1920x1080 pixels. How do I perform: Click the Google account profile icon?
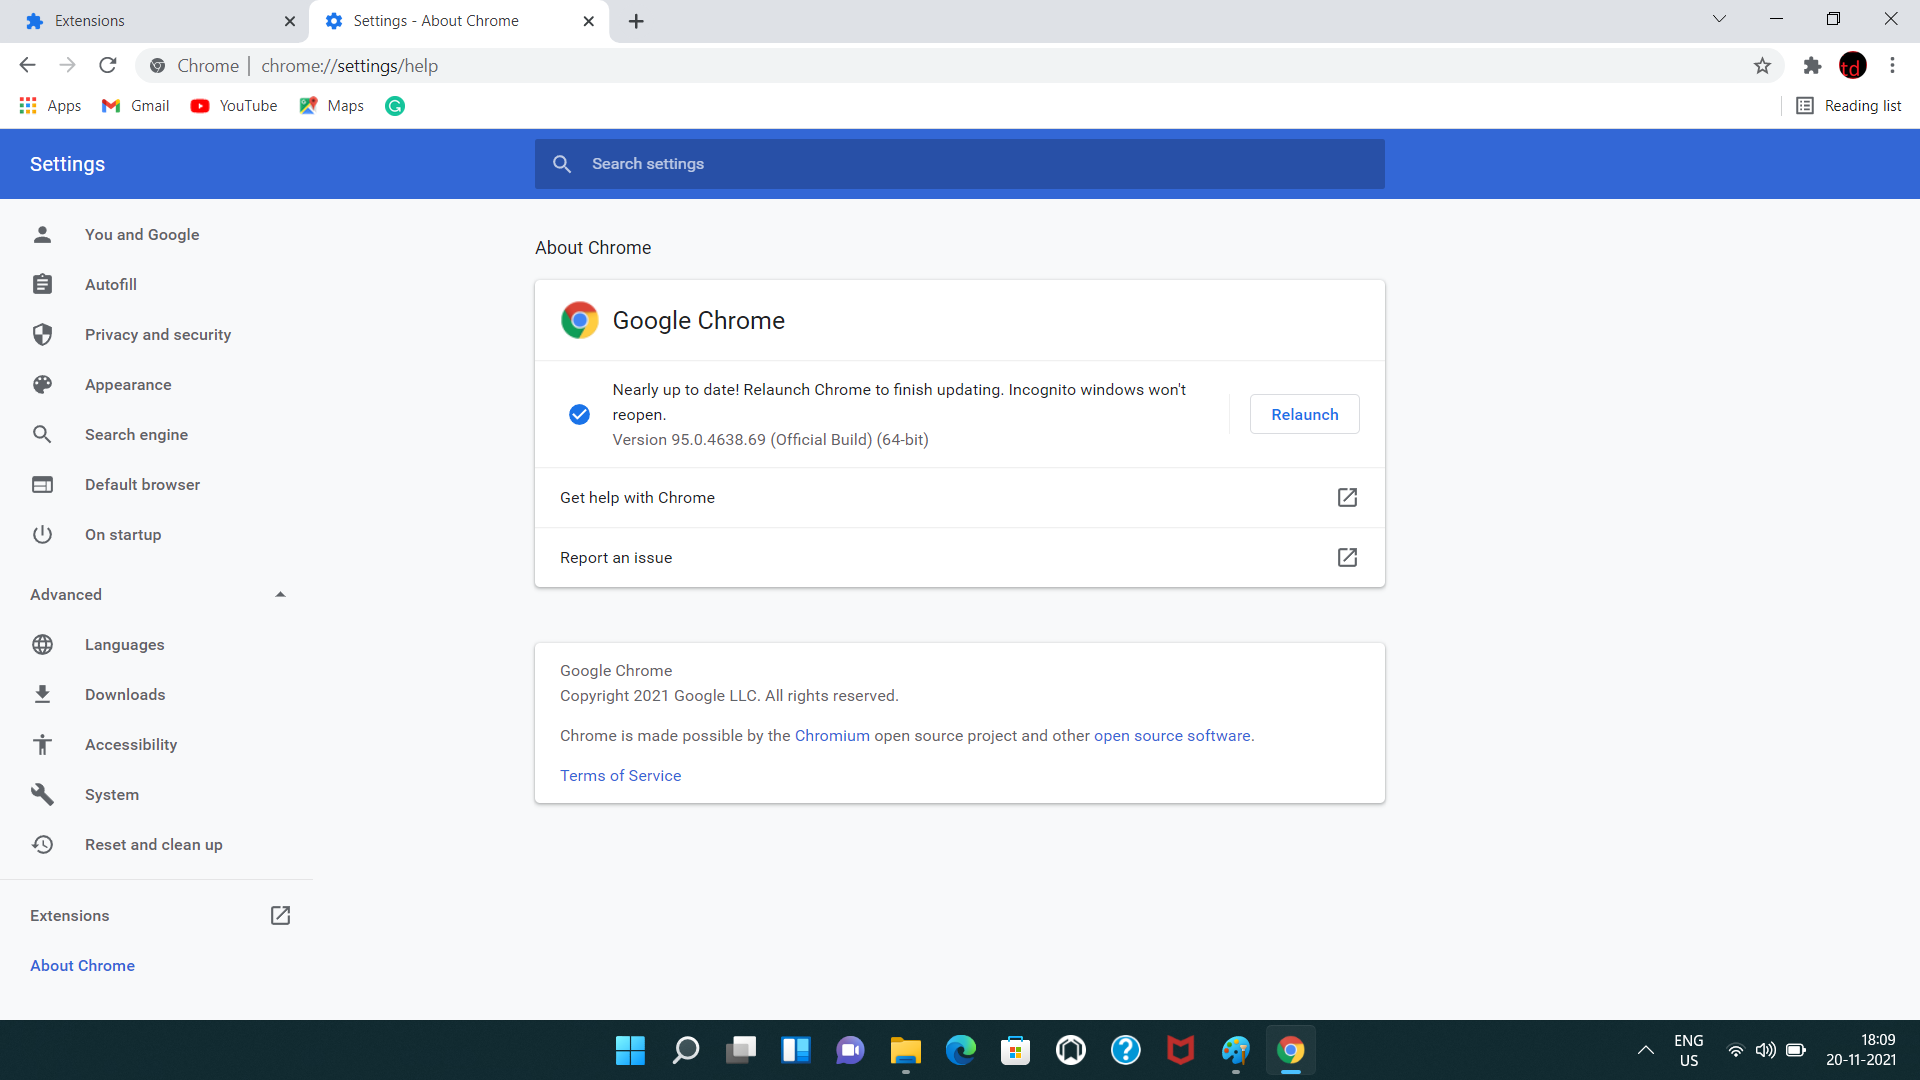click(x=1853, y=65)
